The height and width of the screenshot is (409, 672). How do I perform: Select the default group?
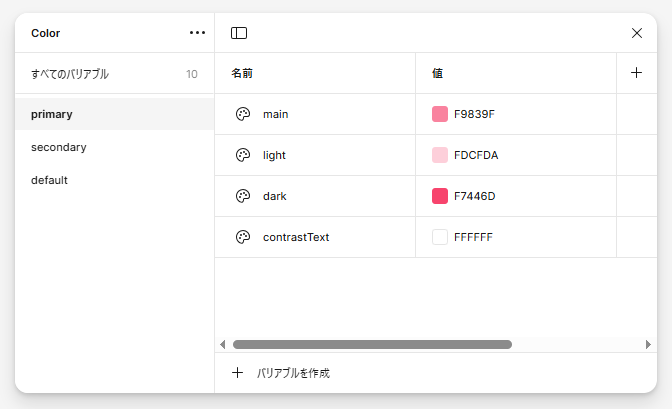[x=114, y=180]
